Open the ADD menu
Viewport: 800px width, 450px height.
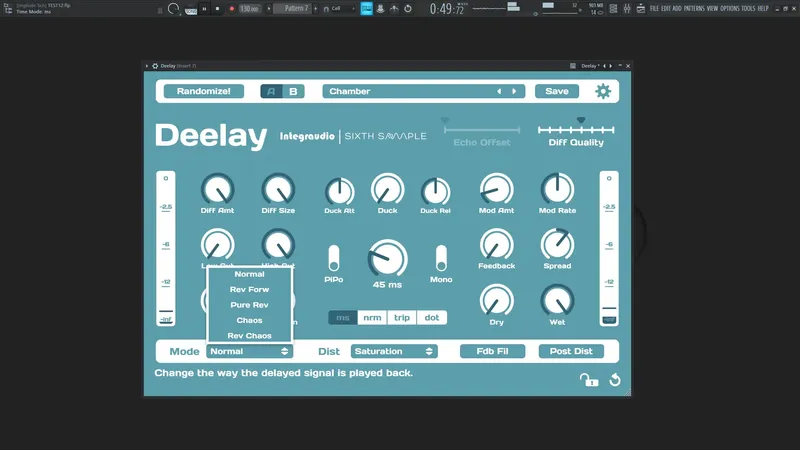click(677, 9)
